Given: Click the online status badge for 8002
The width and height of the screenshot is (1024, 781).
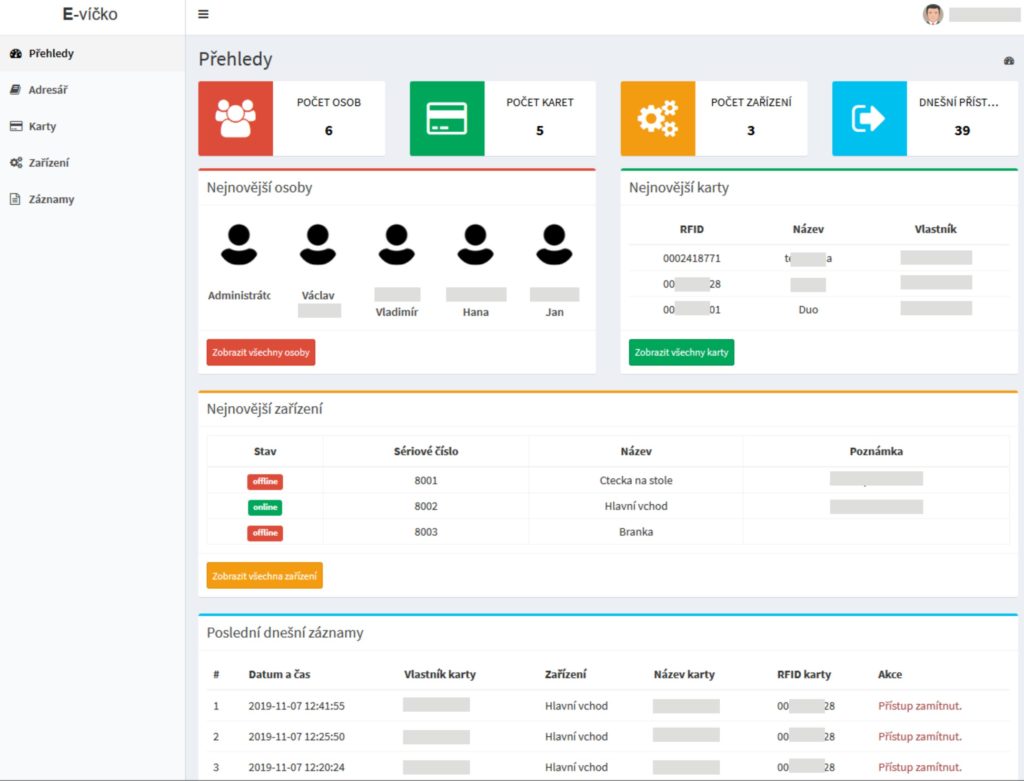Looking at the screenshot, I should pyautogui.click(x=265, y=507).
